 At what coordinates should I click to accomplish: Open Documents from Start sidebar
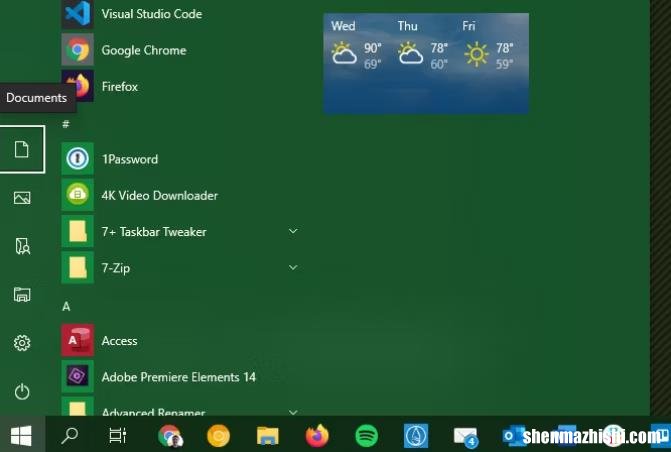pyautogui.click(x=22, y=149)
